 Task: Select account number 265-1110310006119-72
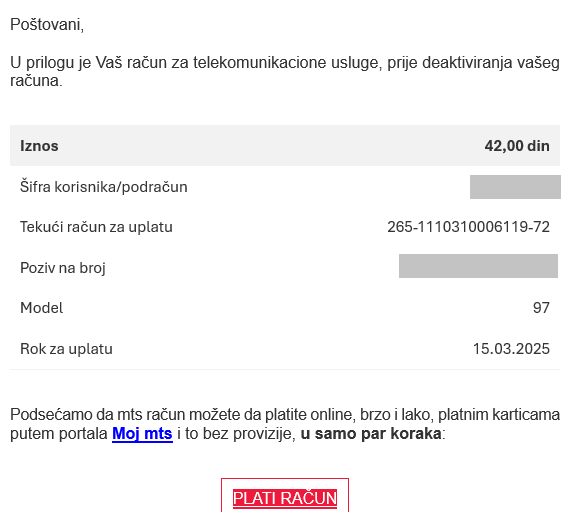coord(468,227)
